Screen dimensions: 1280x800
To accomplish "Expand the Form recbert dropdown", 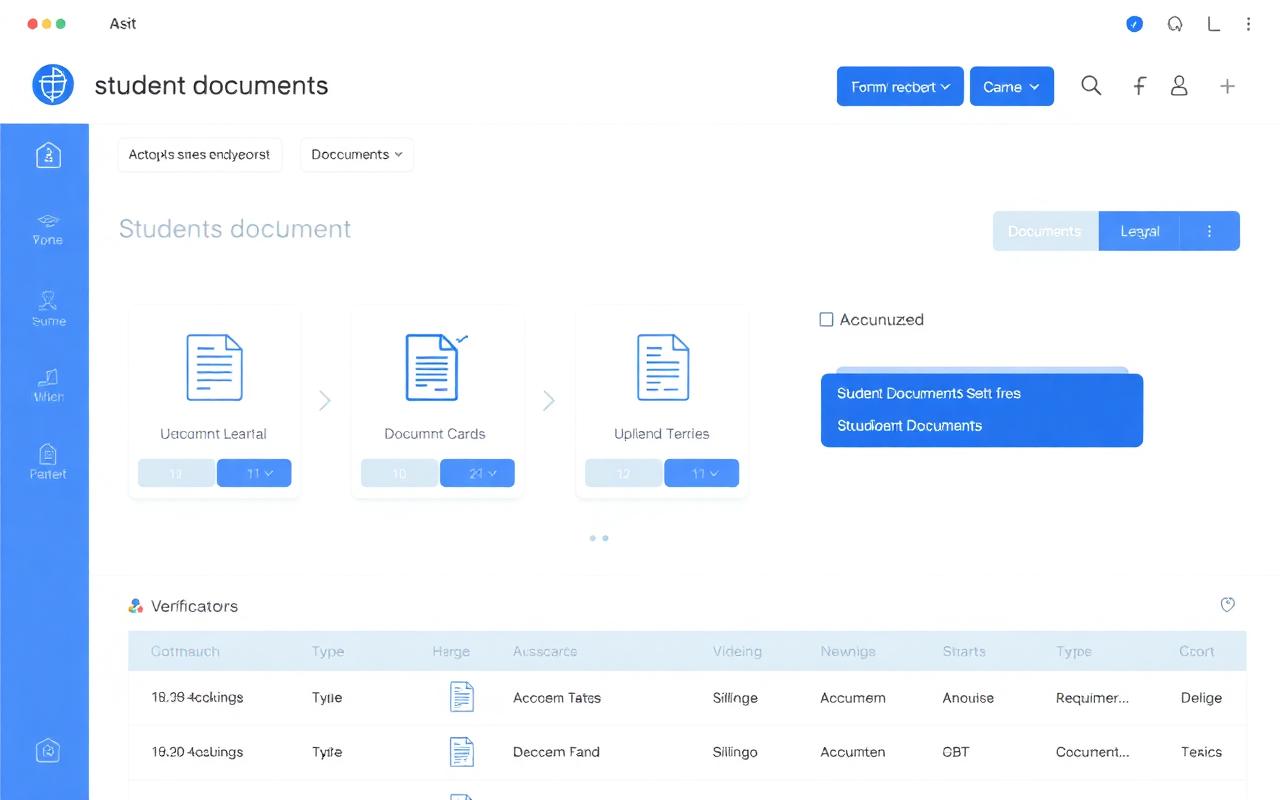I will [x=900, y=87].
